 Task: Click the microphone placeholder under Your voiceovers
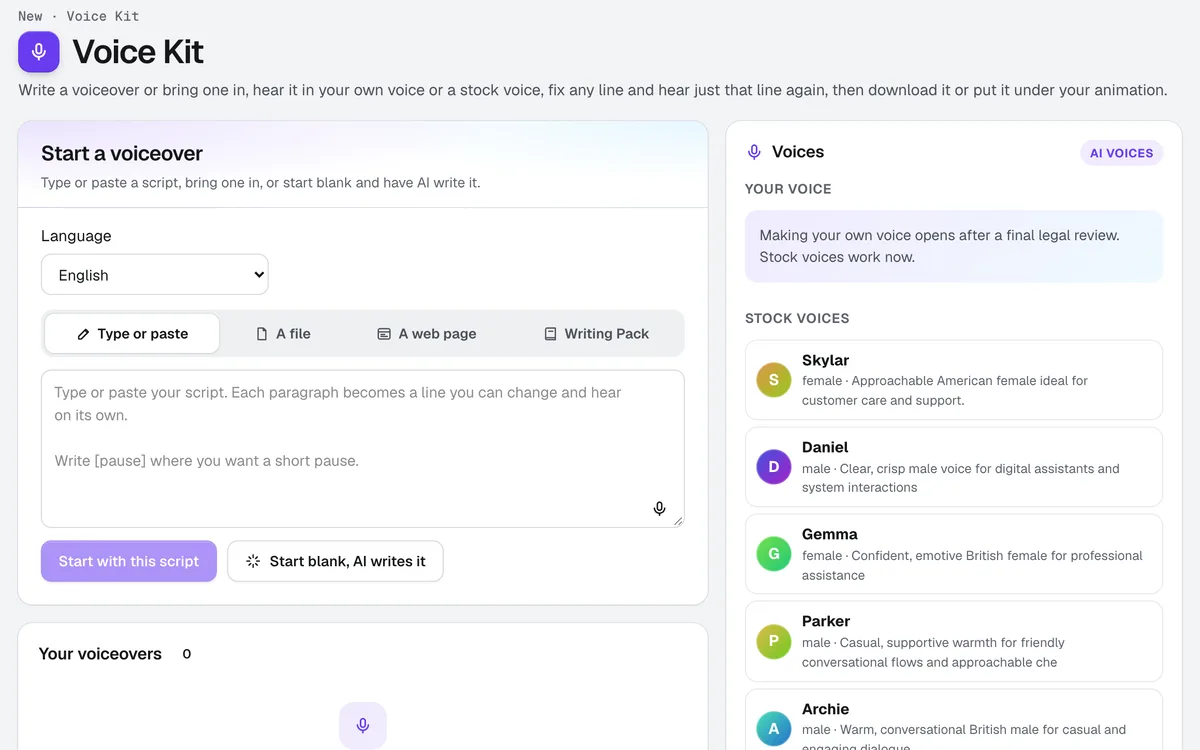coord(363,725)
